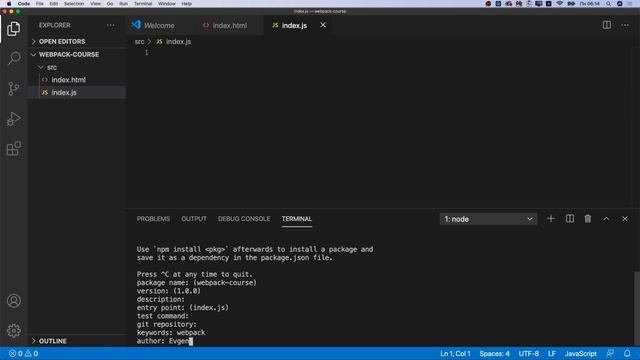This screenshot has height=360, width=640.
Task: Open Wi-Fi status in menu bar
Action: tap(560, 4)
